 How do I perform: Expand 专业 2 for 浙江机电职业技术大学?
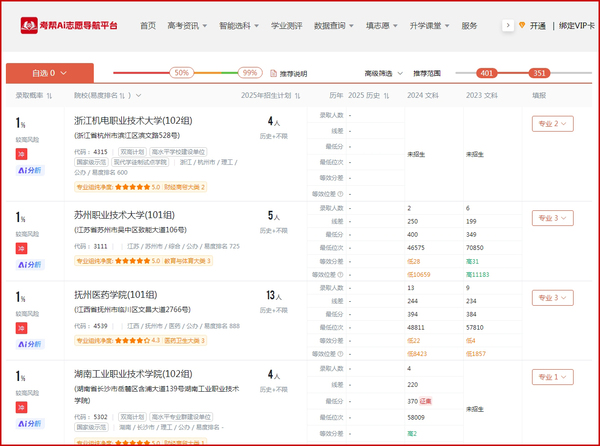click(x=551, y=124)
